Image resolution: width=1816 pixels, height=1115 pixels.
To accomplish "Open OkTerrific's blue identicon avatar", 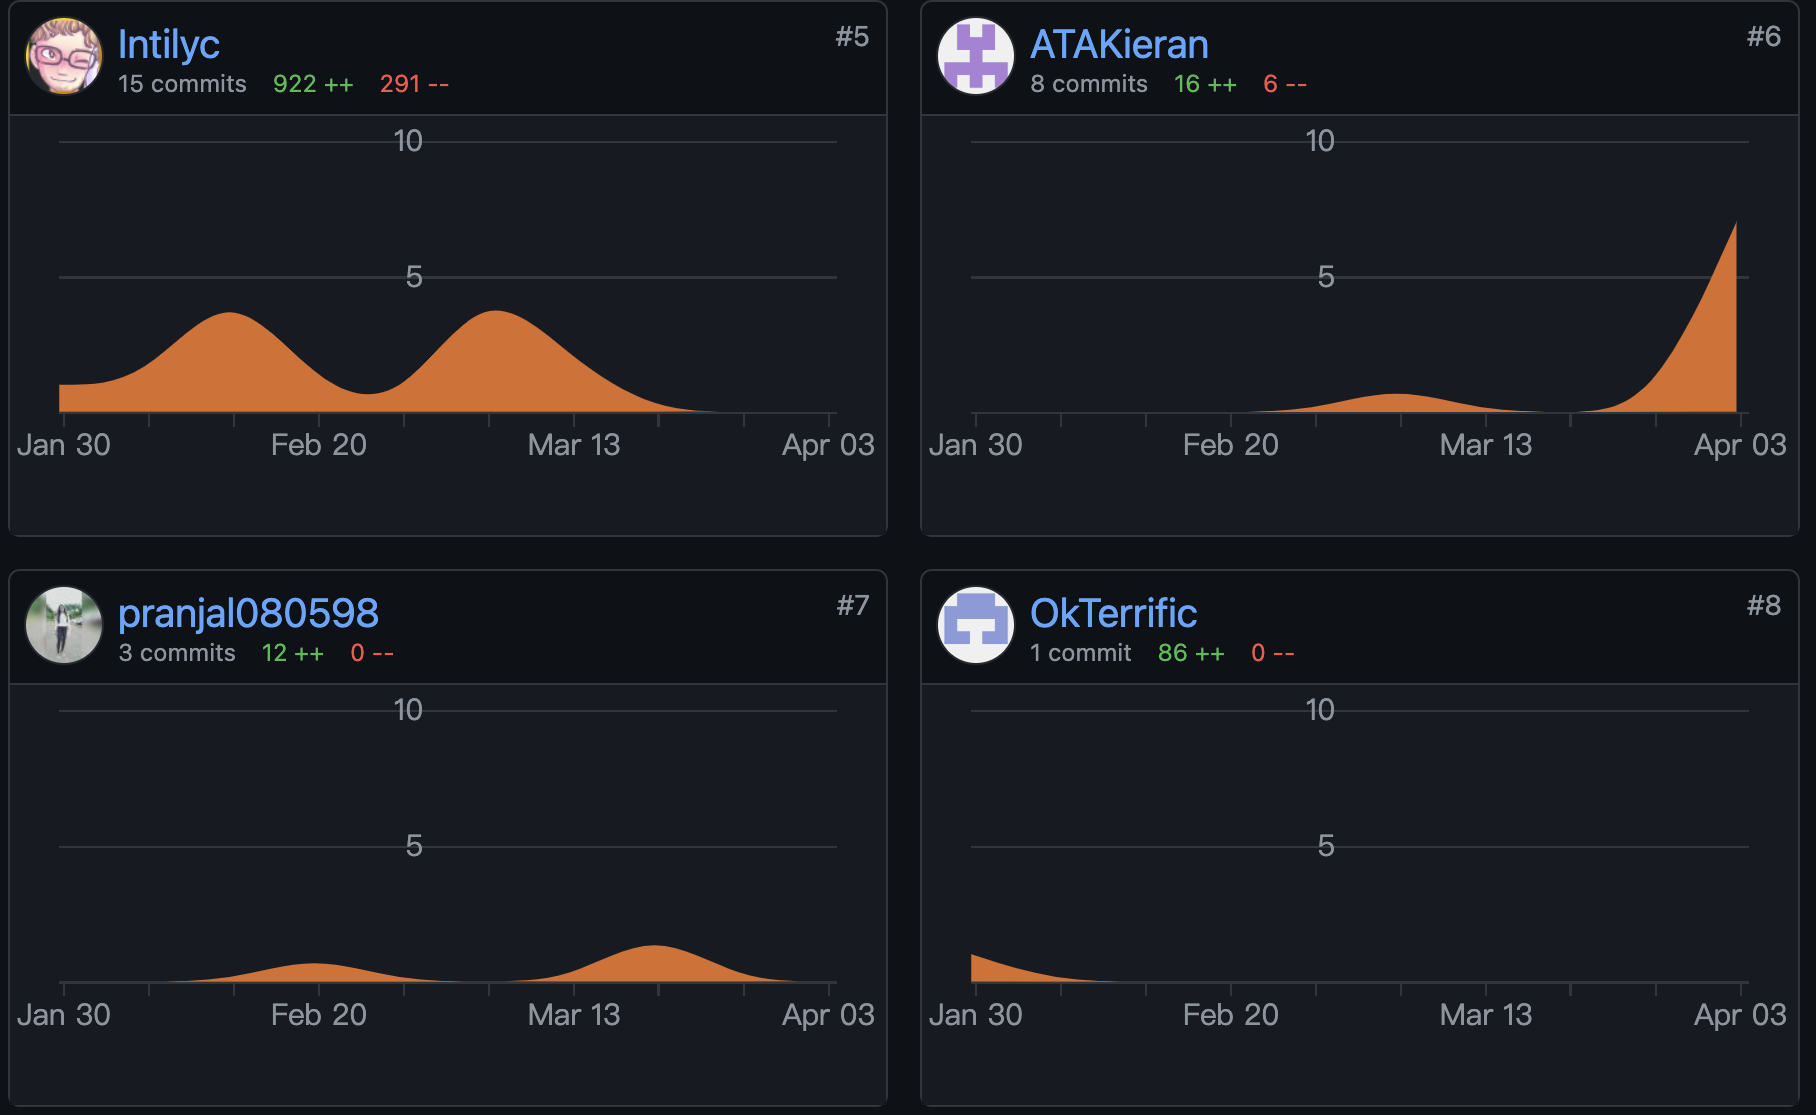I will [x=976, y=626].
